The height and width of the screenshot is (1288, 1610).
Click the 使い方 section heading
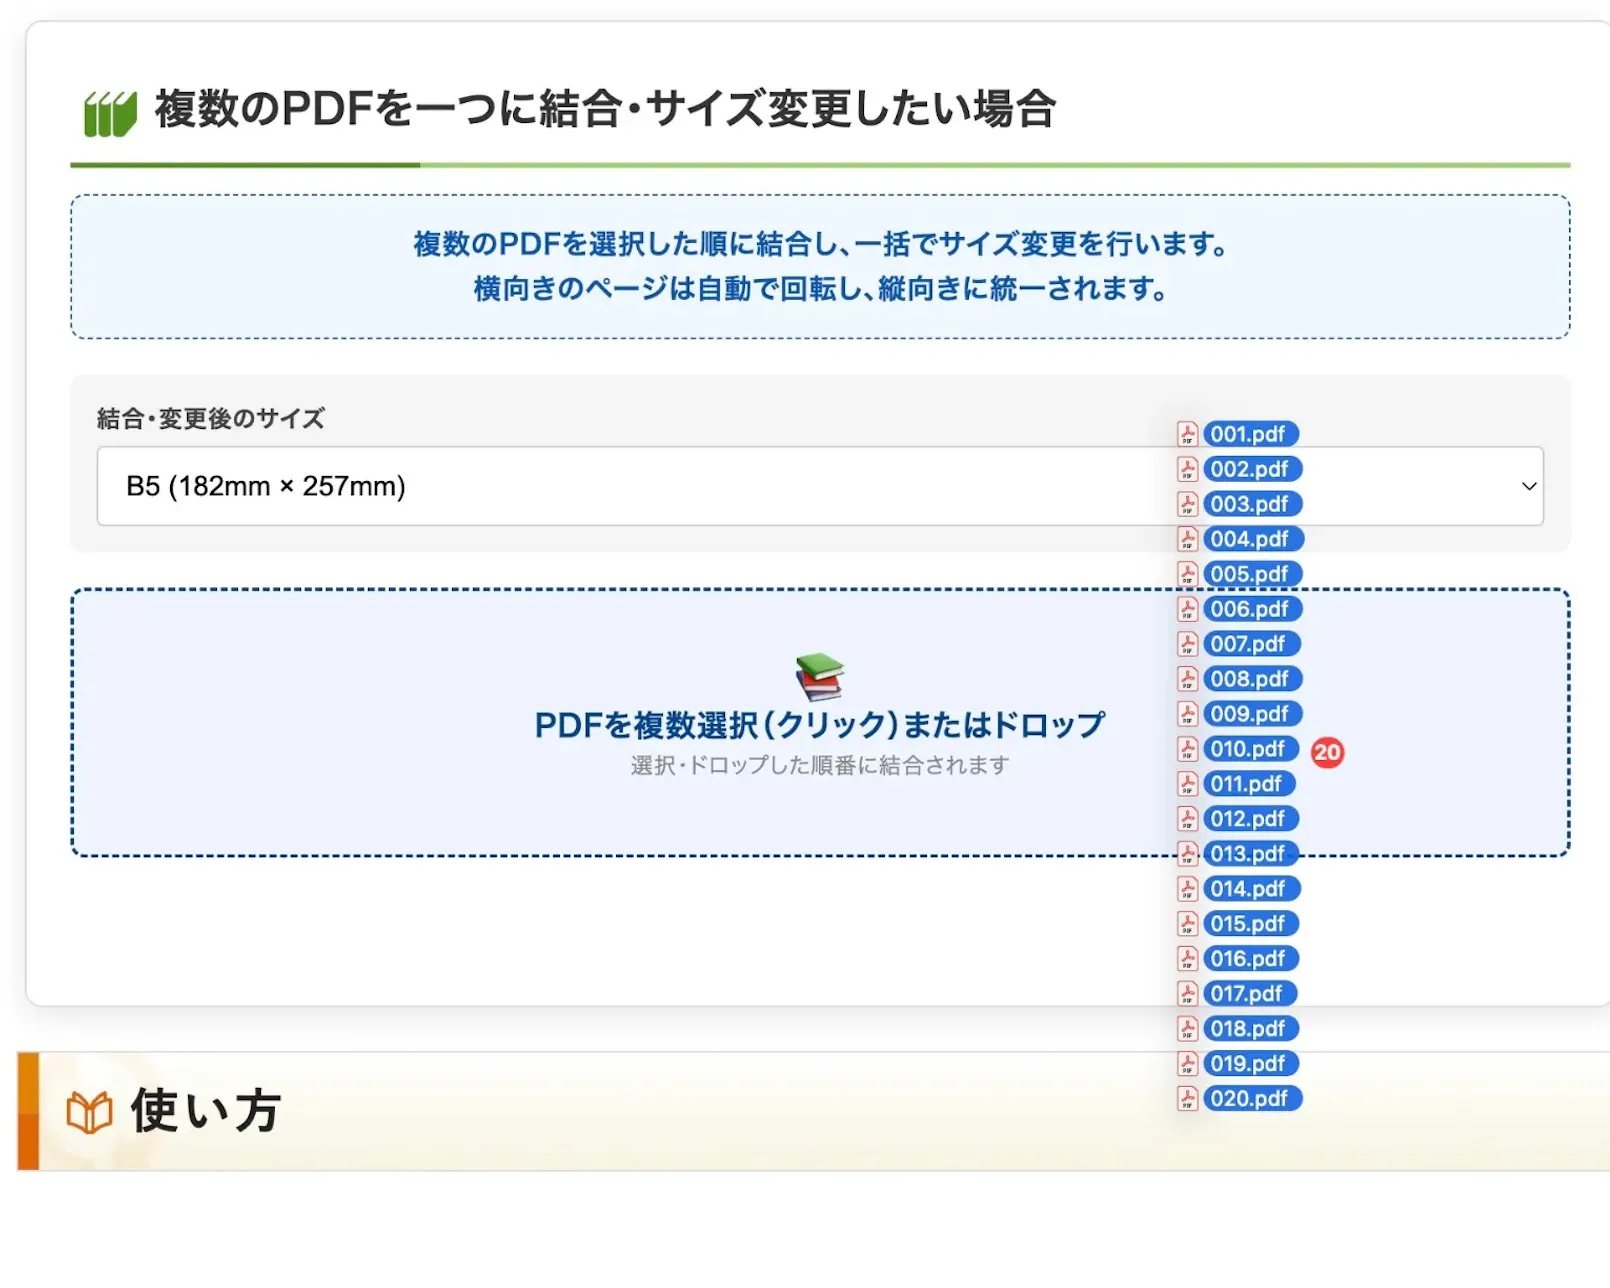(x=206, y=1111)
